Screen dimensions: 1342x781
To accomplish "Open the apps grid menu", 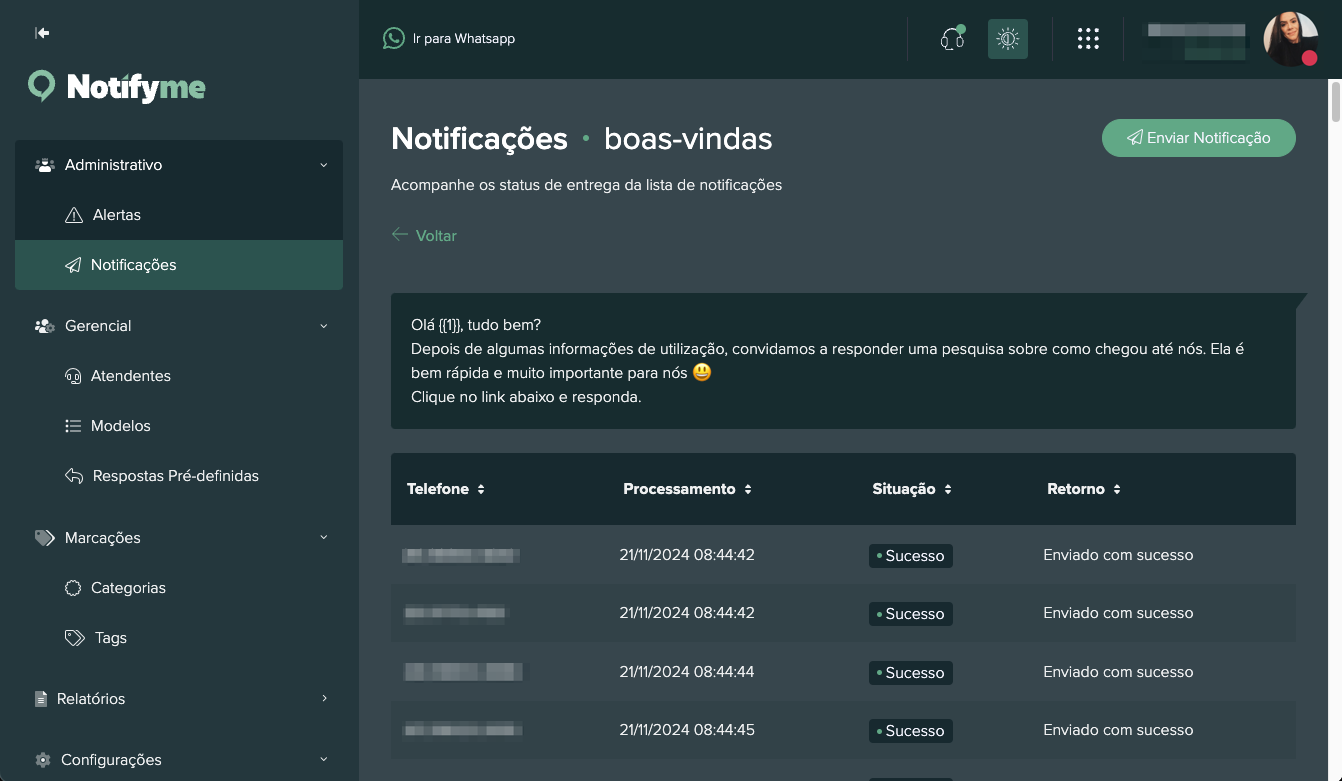I will pyautogui.click(x=1088, y=39).
